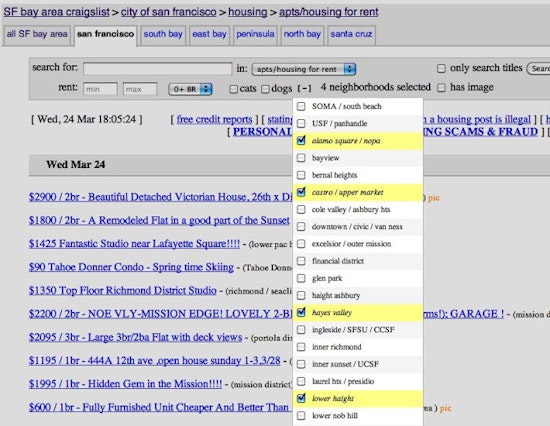Open $1800 / 2br Remodeled Flat listing

159,220
